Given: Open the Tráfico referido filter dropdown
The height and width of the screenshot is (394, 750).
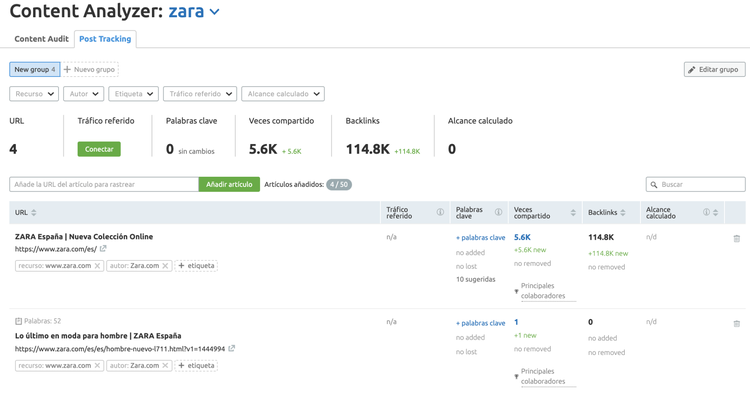Looking at the screenshot, I should click(x=200, y=94).
